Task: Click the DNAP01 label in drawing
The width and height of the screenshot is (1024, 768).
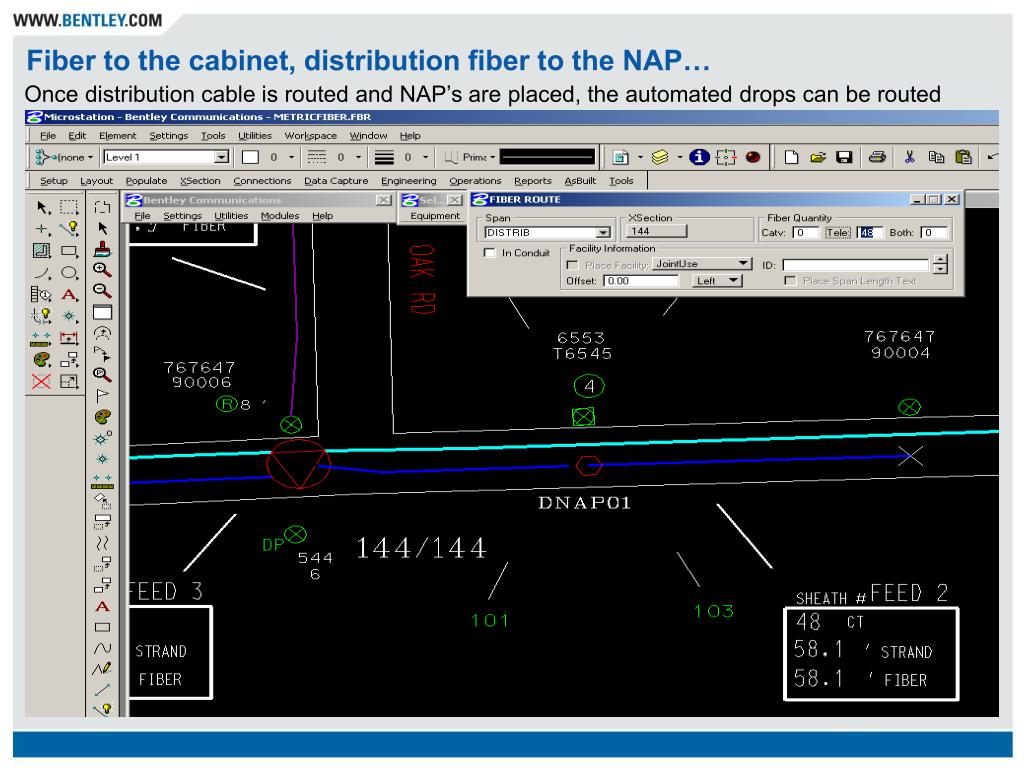Action: [584, 503]
